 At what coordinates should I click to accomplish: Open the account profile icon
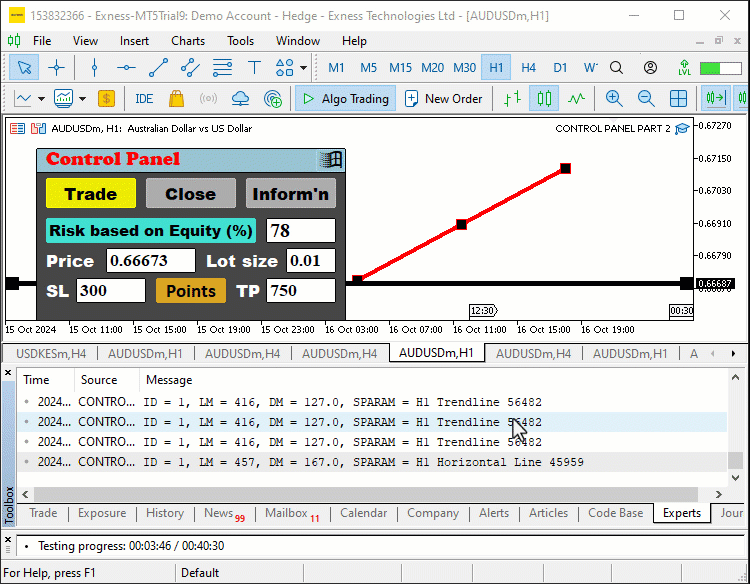[x=650, y=67]
